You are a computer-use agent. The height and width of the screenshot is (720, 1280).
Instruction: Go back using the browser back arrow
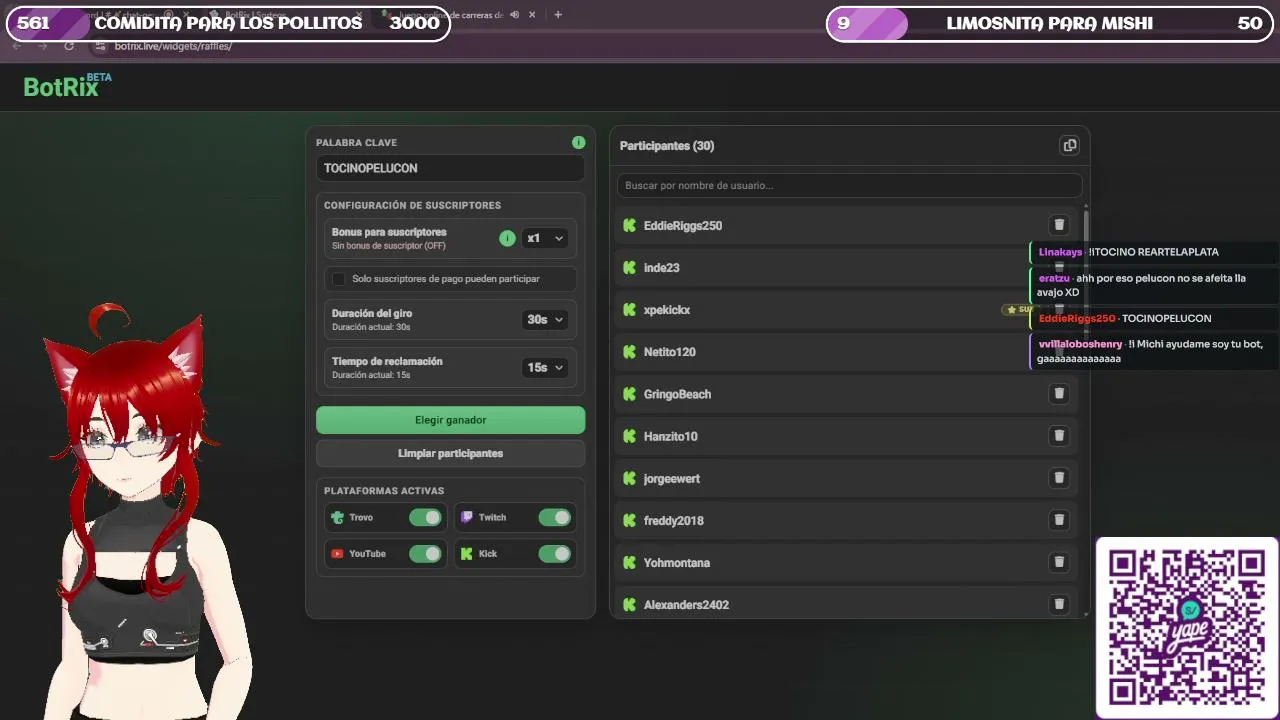click(x=17, y=46)
